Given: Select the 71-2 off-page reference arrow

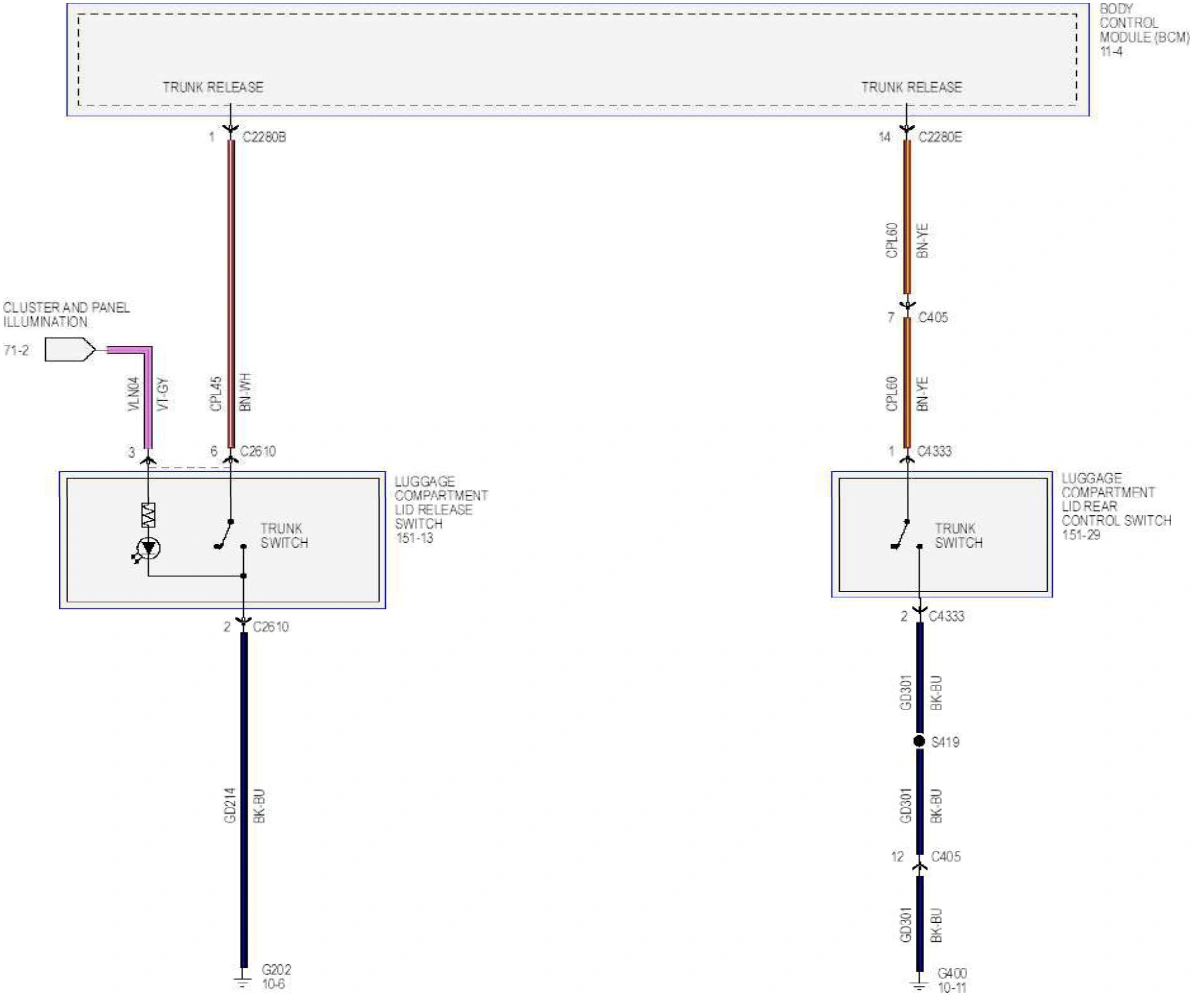Looking at the screenshot, I should [70, 350].
